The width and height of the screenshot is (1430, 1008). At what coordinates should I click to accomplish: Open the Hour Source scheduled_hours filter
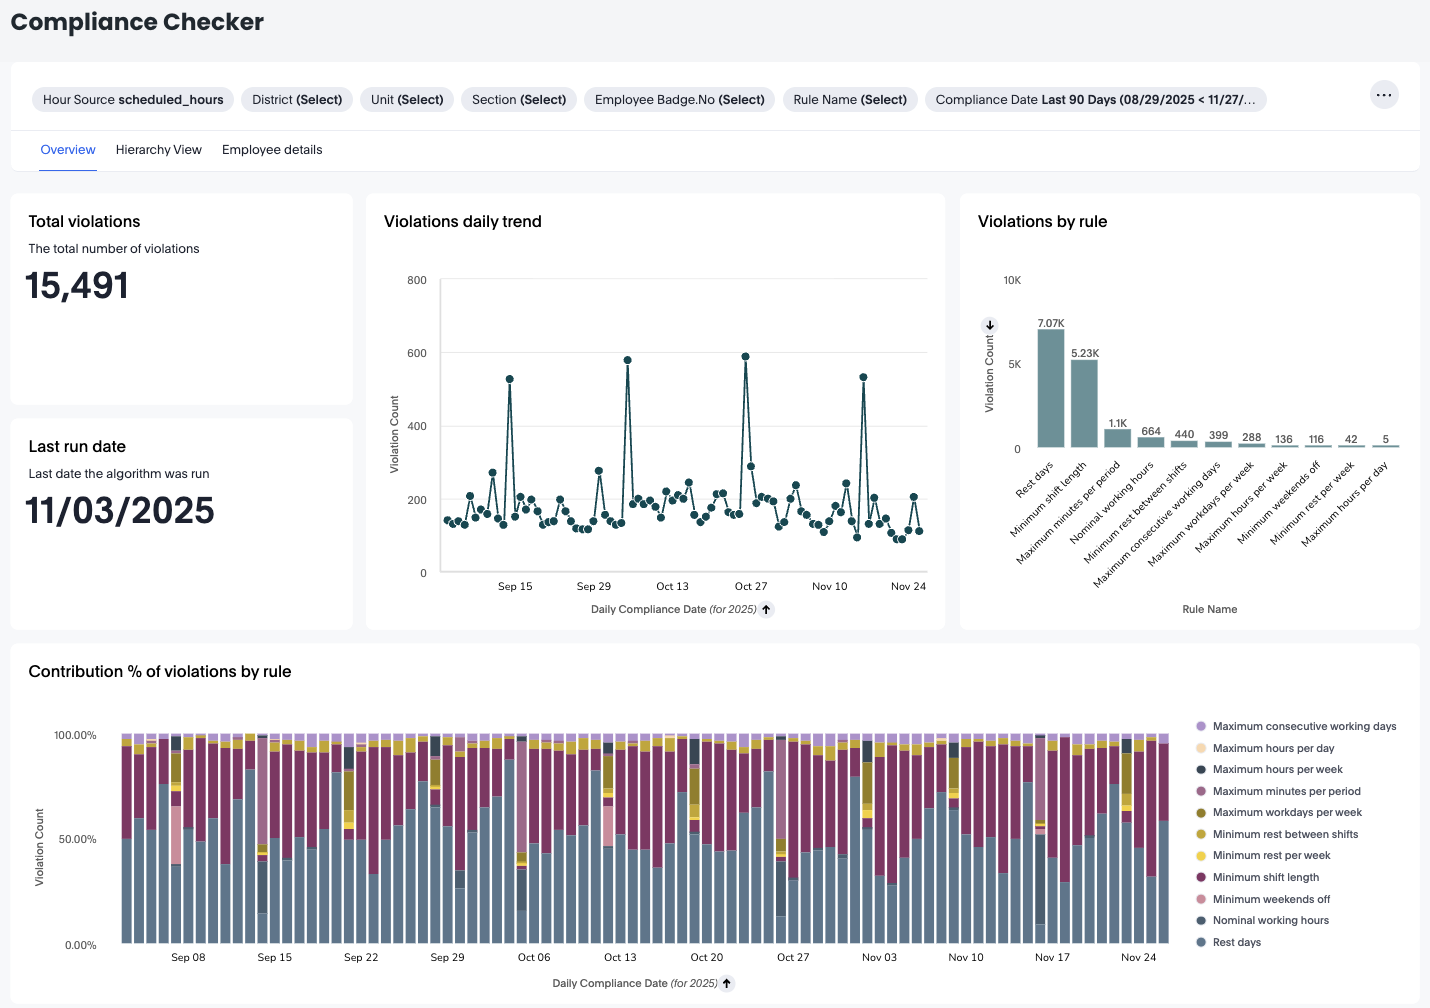(133, 100)
